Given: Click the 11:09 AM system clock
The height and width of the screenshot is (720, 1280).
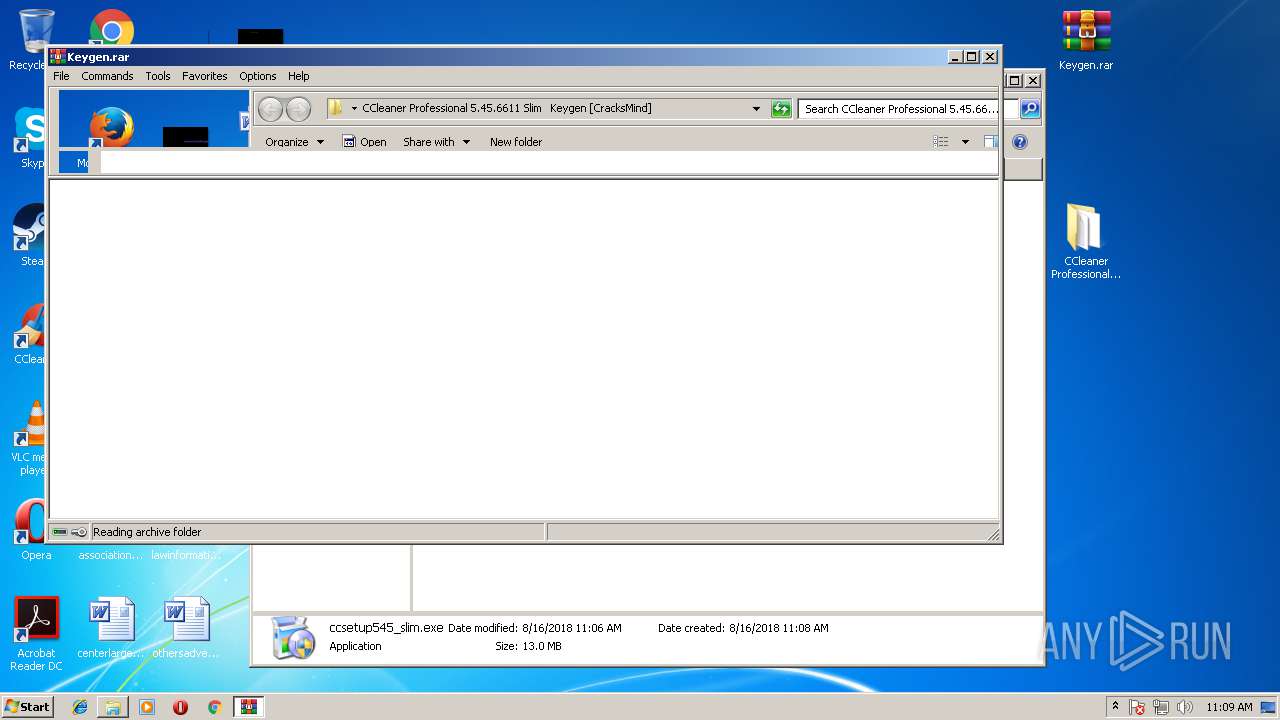Looking at the screenshot, I should [x=1229, y=707].
